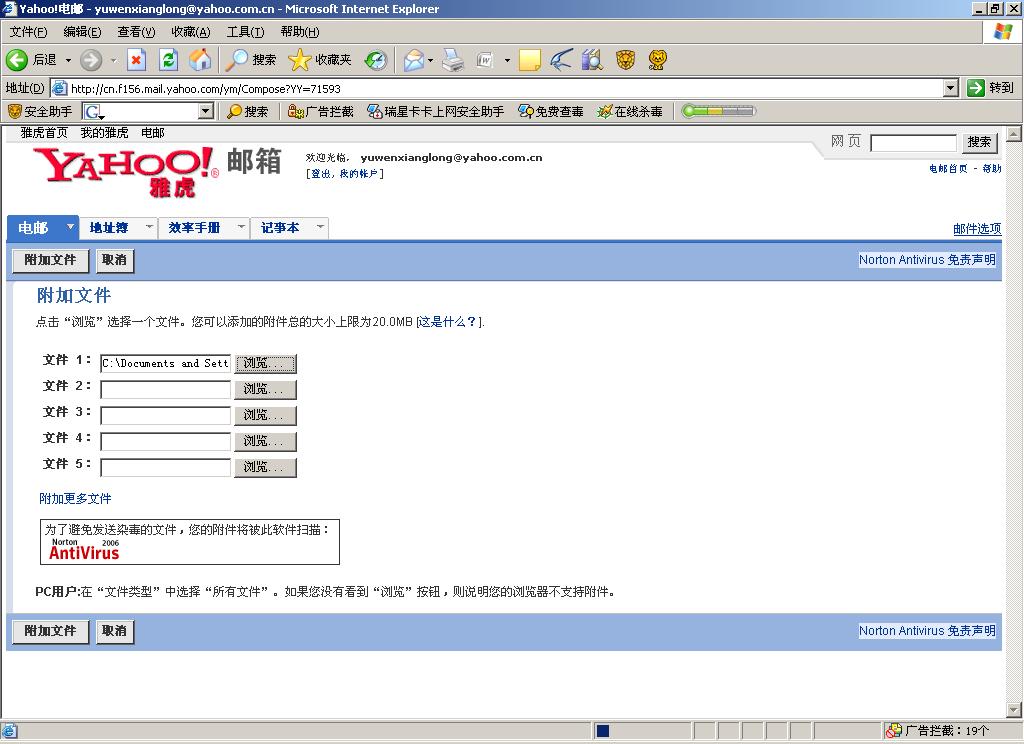1024x744 pixels.
Task: Switch to the 地址簿 tab
Action: 109,228
